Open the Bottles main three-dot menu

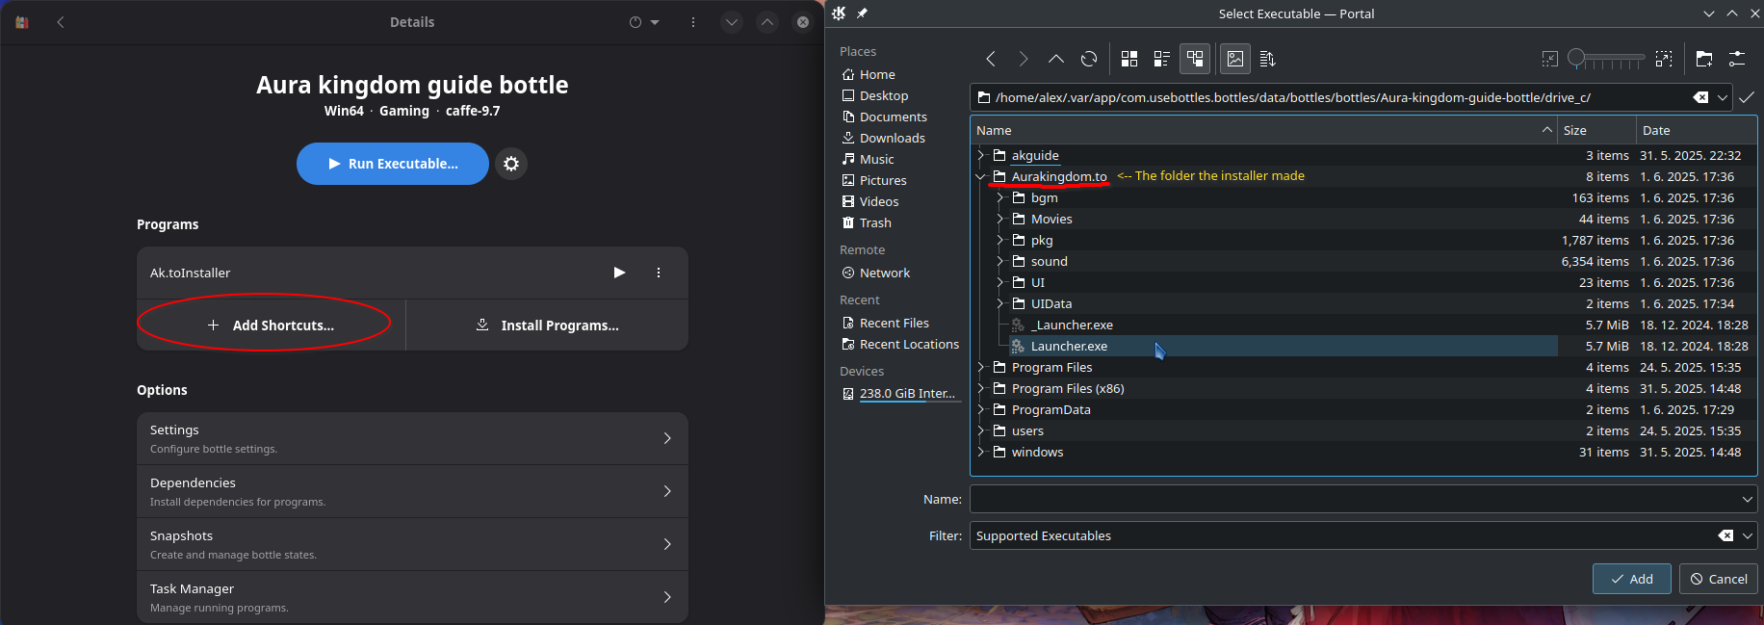click(x=693, y=22)
